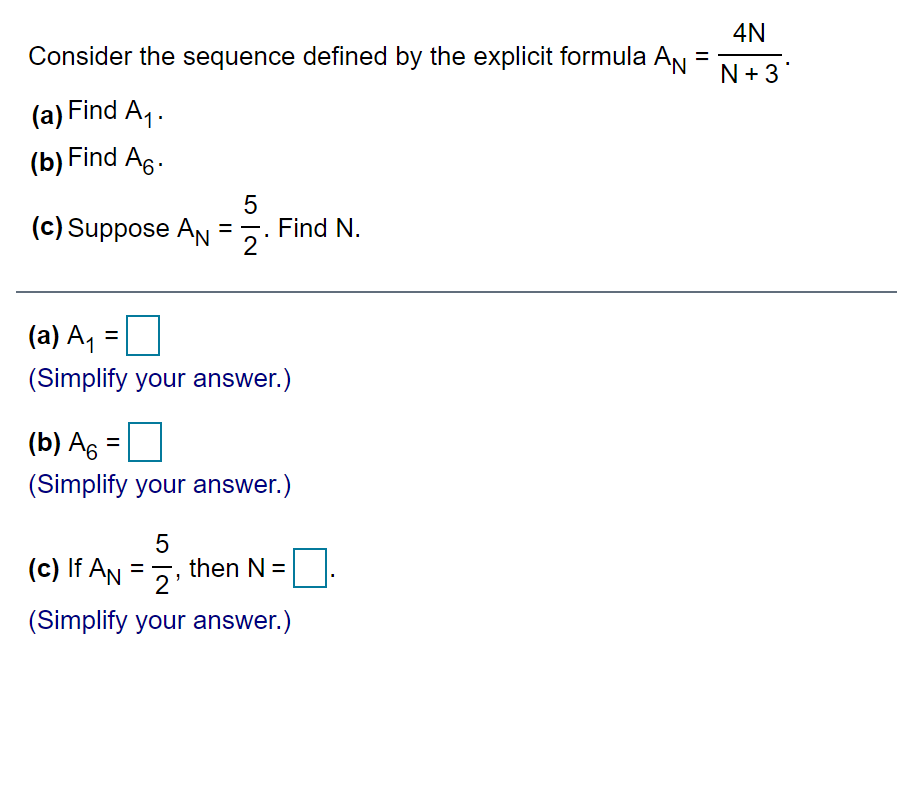The image size is (897, 801).
Task: Click the empty box in the N = statement
Action: tap(309, 568)
